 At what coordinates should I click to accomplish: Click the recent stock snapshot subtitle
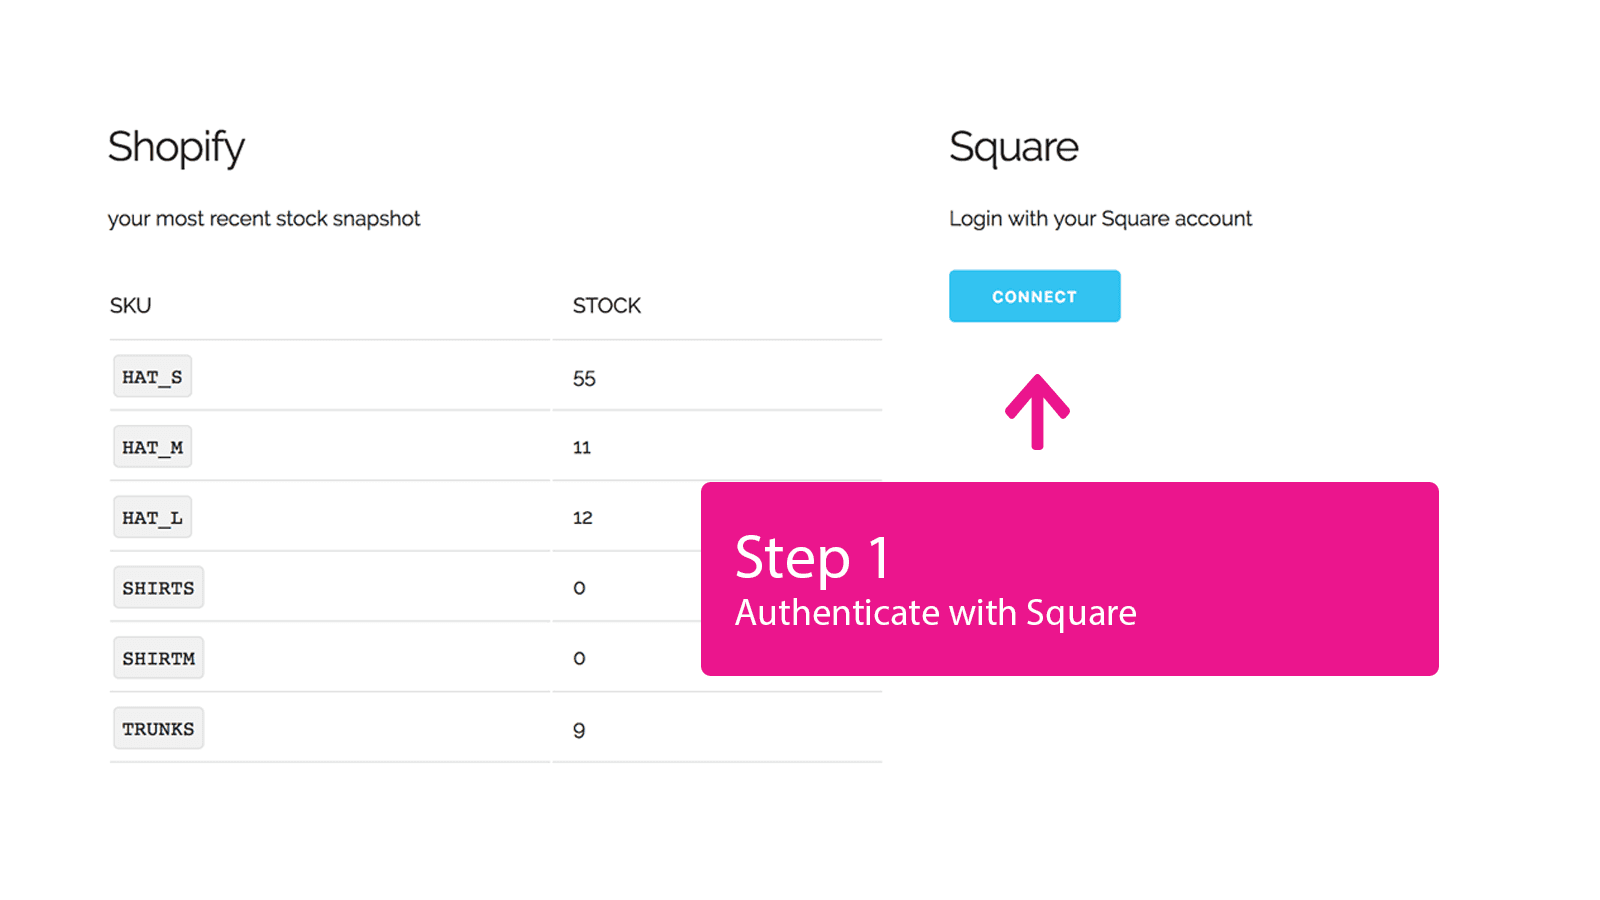(x=263, y=218)
